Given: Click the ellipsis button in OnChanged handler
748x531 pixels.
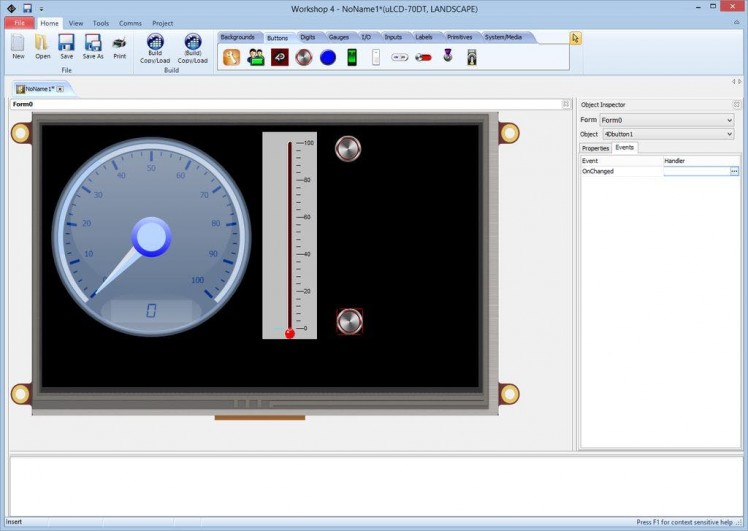Looking at the screenshot, I should (734, 171).
